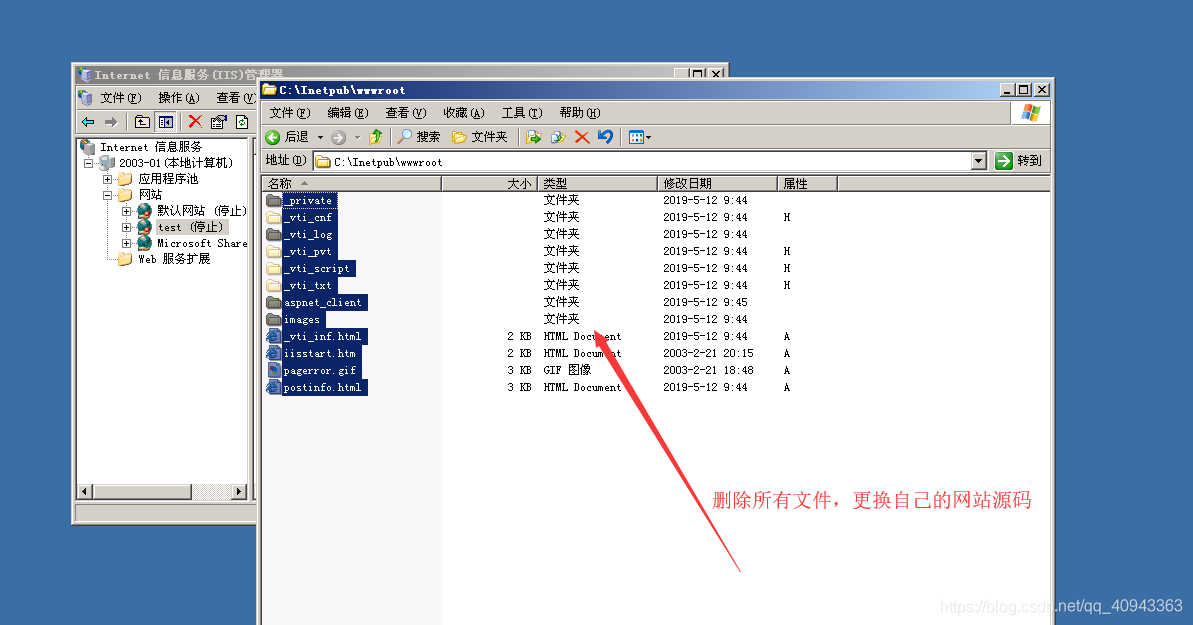
Task: Expand the 默认网站 (停止) tree node
Action: pos(126,212)
